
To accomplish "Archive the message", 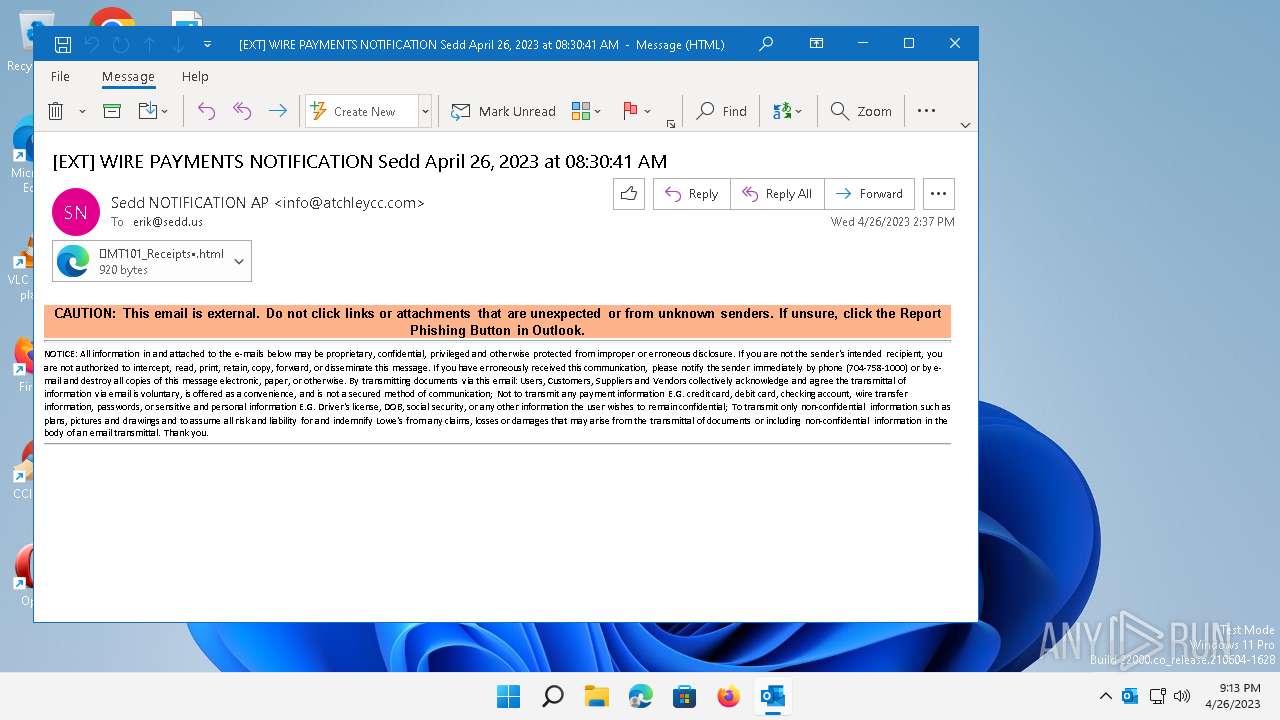I will coord(112,111).
